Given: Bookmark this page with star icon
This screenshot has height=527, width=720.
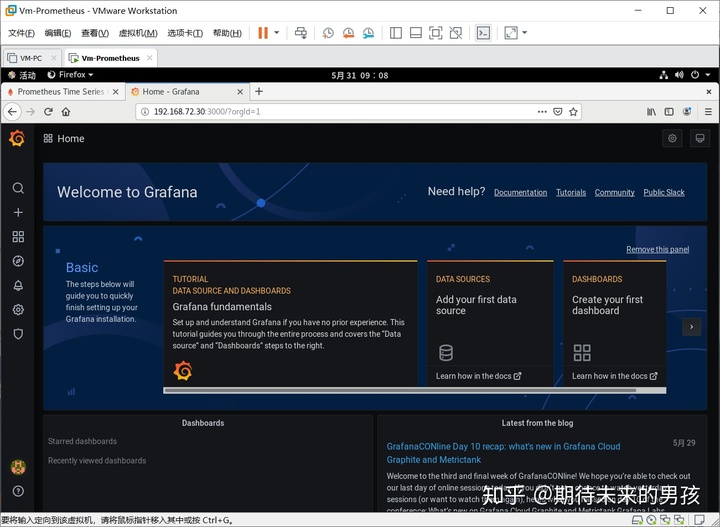Looking at the screenshot, I should [573, 112].
